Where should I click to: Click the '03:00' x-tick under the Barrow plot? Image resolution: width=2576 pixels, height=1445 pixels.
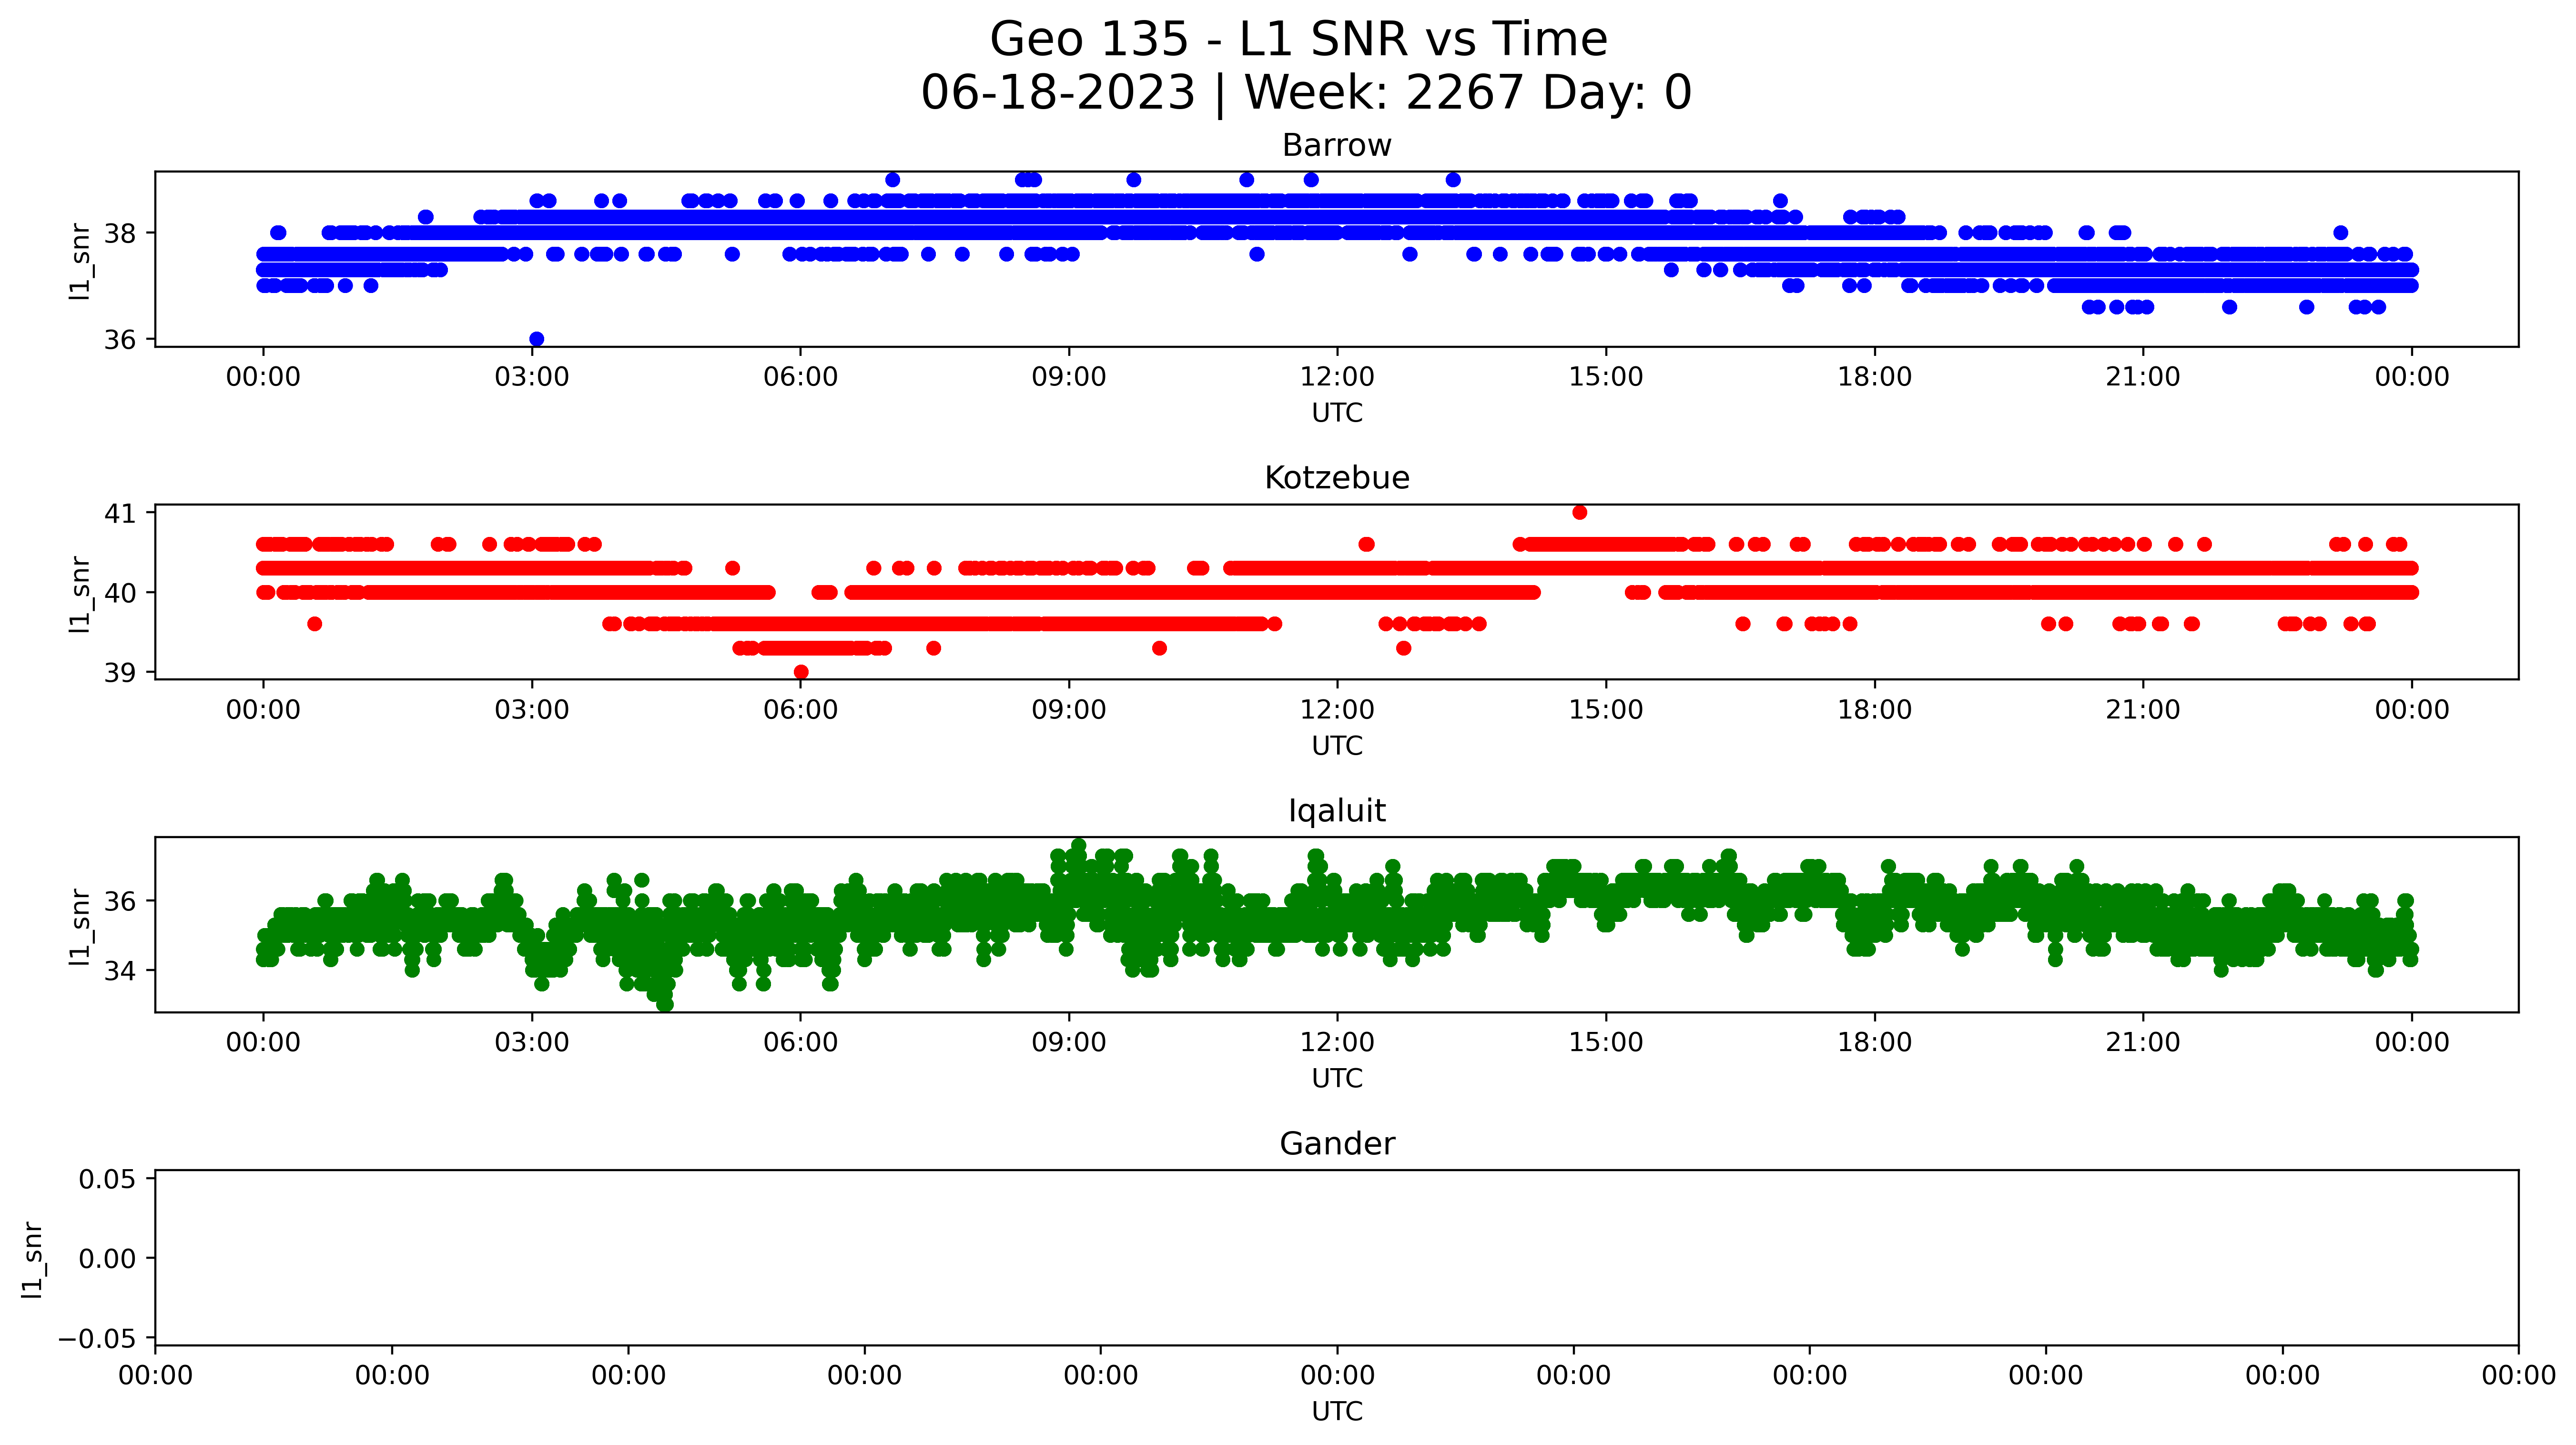tap(532, 377)
